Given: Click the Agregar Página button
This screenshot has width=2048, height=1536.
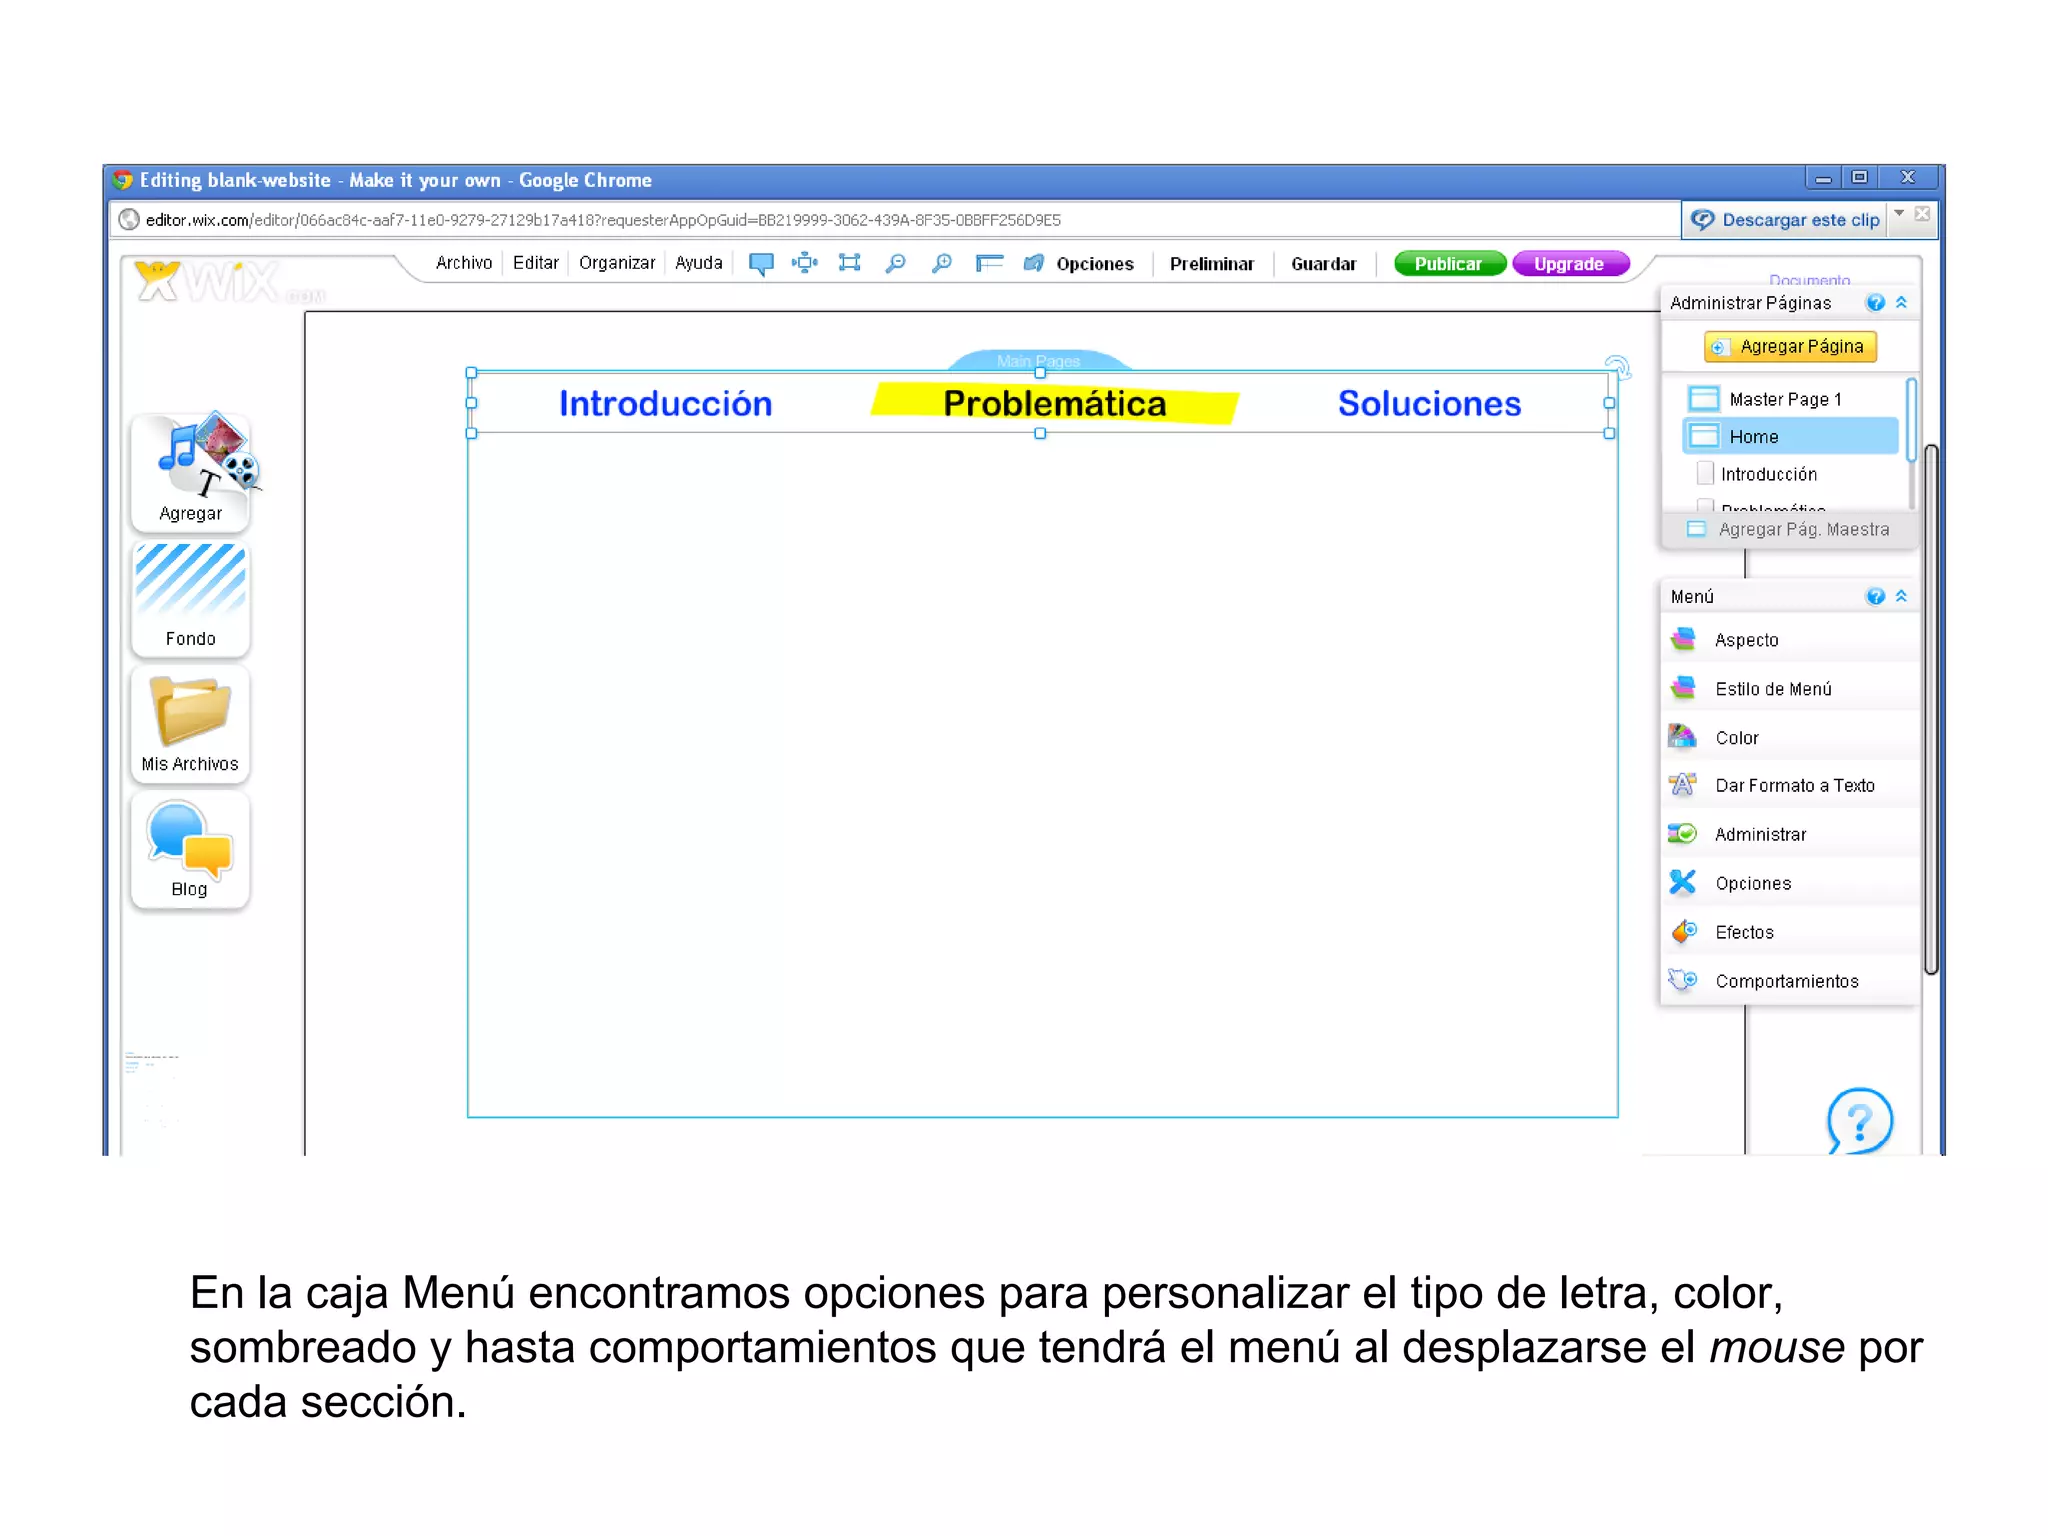Looking at the screenshot, I should point(1790,347).
